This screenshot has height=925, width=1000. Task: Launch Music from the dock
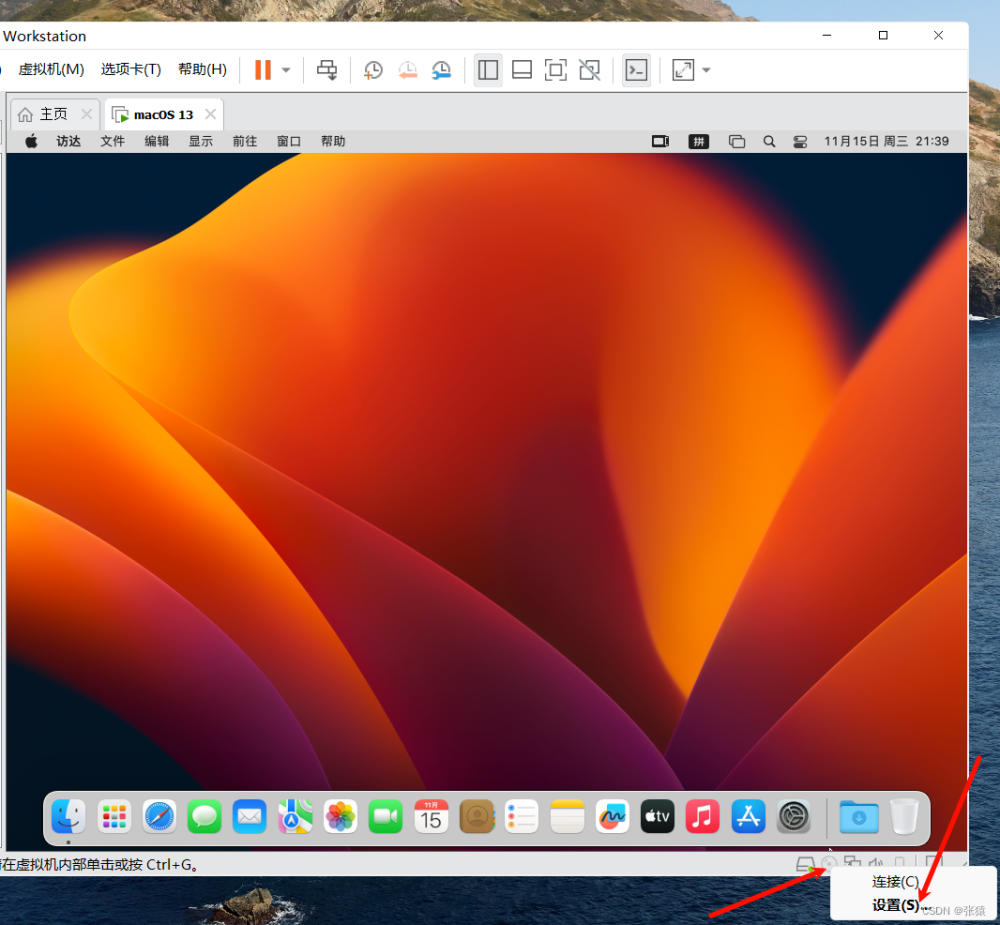click(702, 817)
